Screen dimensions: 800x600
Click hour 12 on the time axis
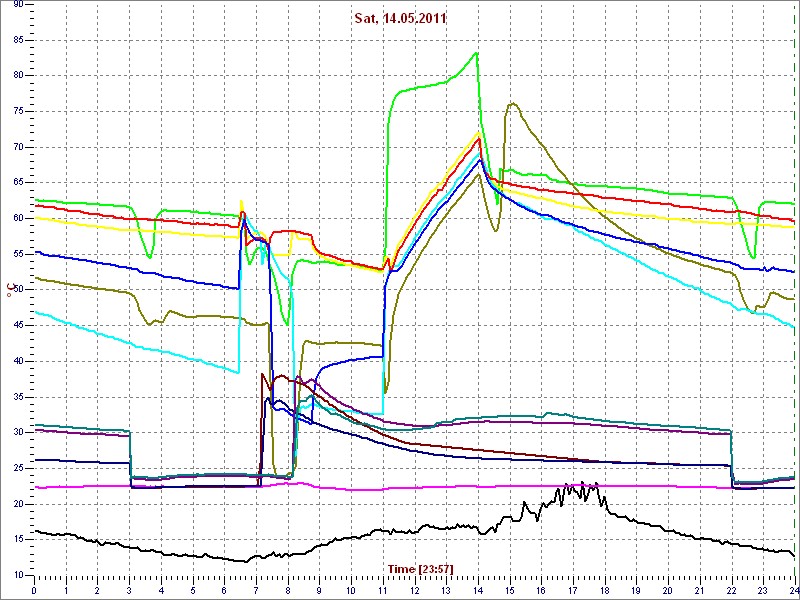coord(414,590)
